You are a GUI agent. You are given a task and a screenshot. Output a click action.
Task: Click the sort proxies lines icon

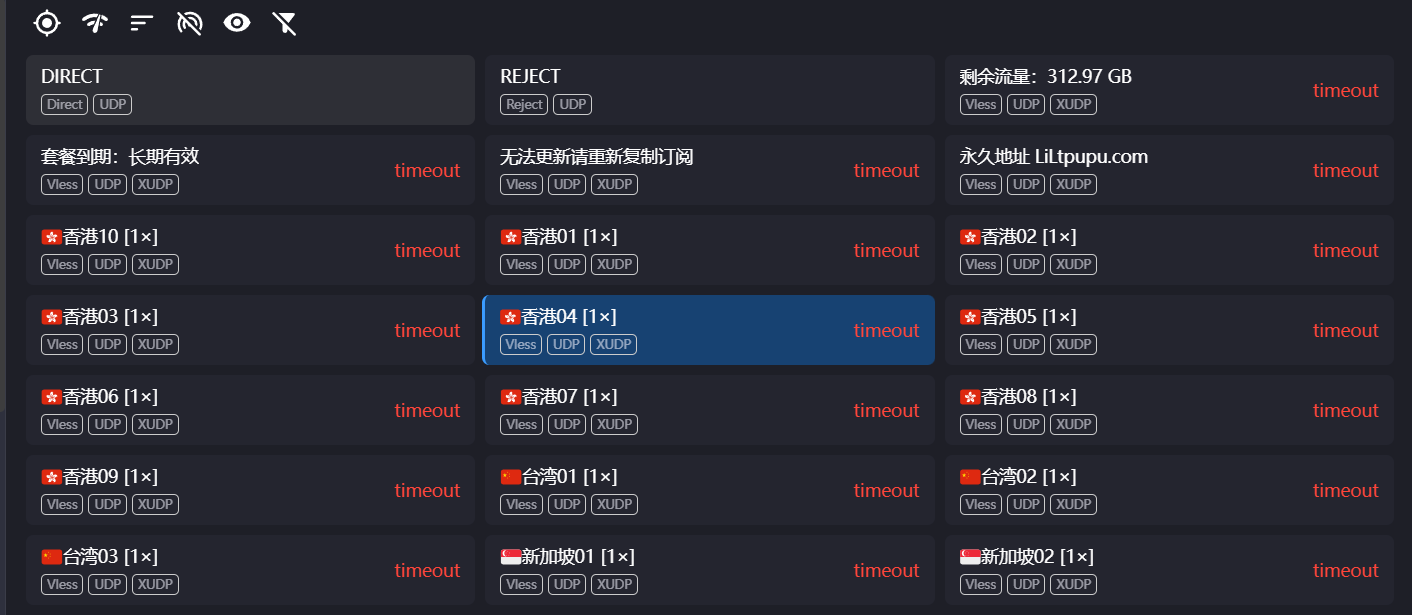tap(142, 22)
